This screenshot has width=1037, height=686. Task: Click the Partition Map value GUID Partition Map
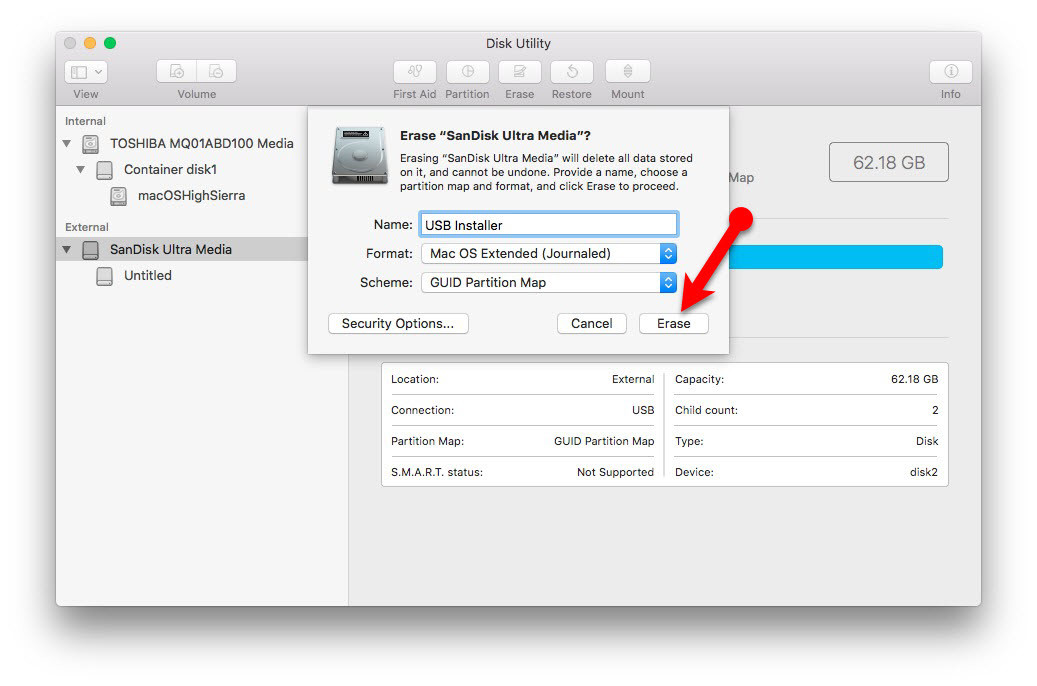click(x=604, y=441)
